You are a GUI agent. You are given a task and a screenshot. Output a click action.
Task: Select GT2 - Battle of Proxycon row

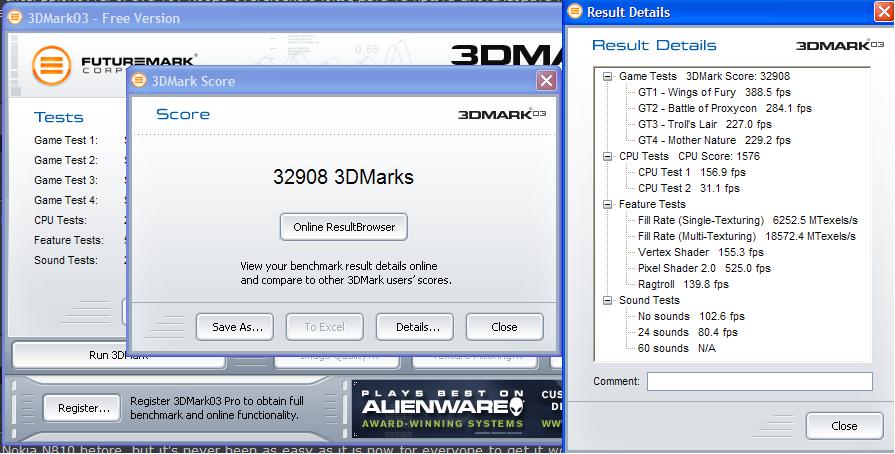point(724,108)
